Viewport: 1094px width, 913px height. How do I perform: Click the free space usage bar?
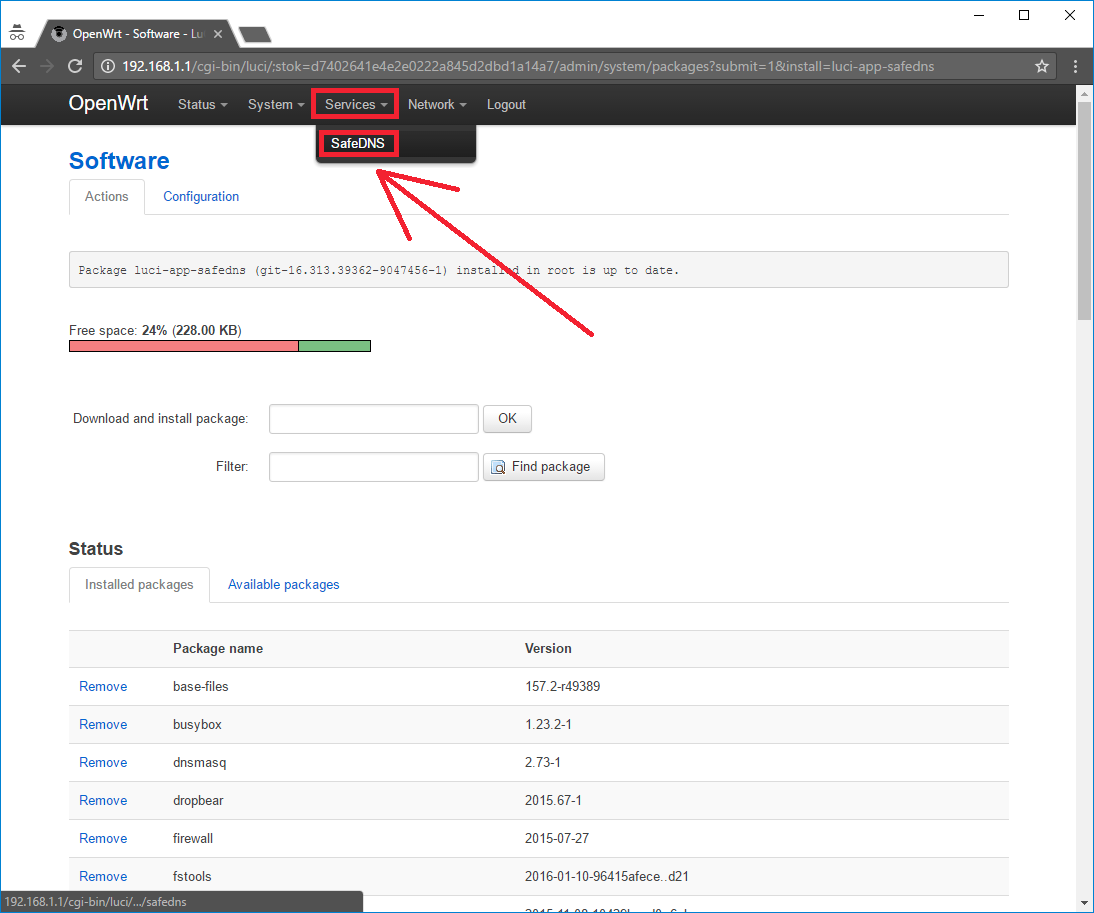tap(220, 346)
